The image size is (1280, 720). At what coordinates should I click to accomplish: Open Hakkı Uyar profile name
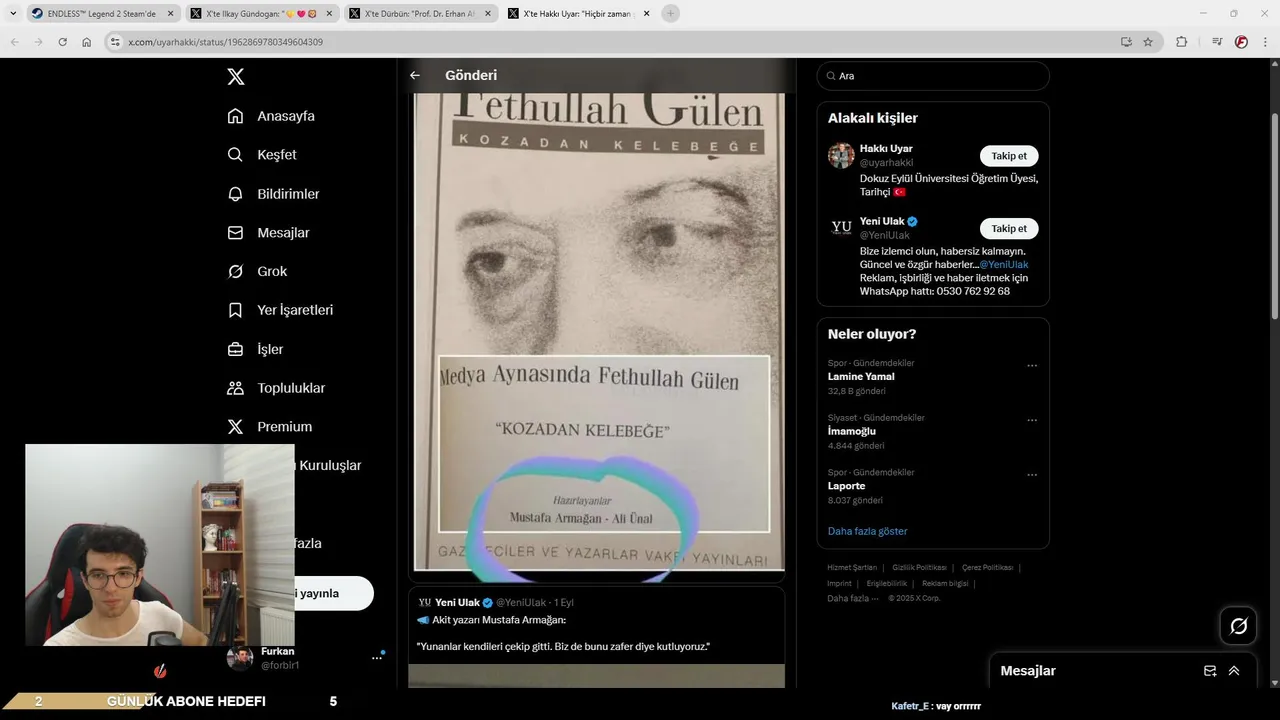coord(886,149)
